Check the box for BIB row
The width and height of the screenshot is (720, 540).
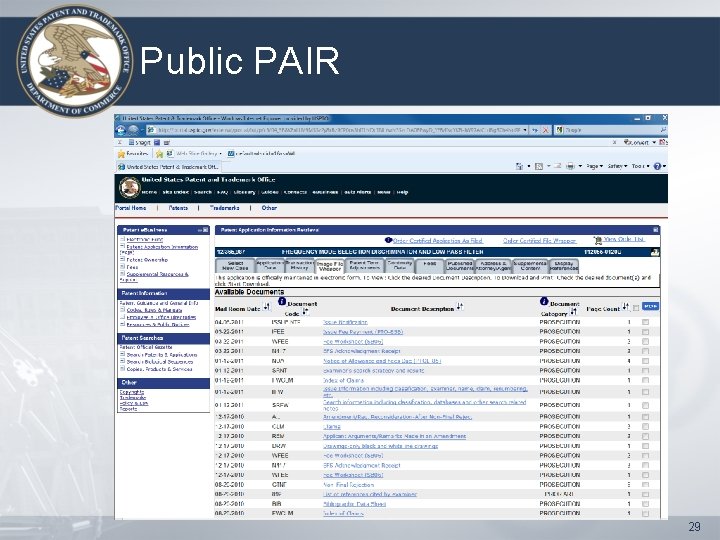tap(645, 504)
